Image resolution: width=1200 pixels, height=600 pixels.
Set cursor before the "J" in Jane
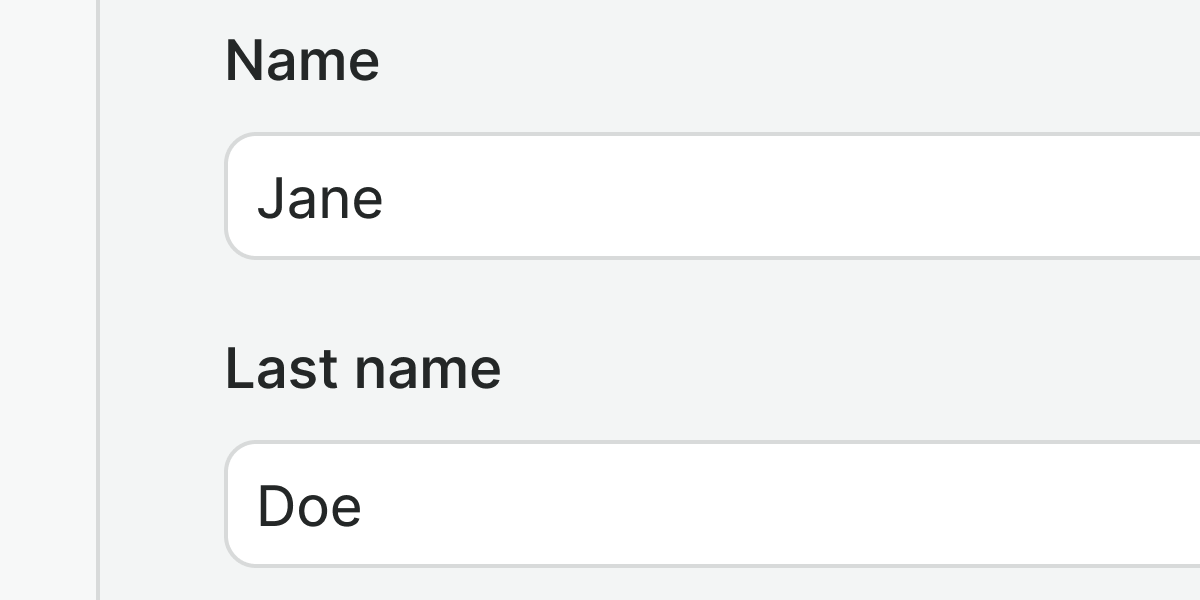tap(258, 198)
